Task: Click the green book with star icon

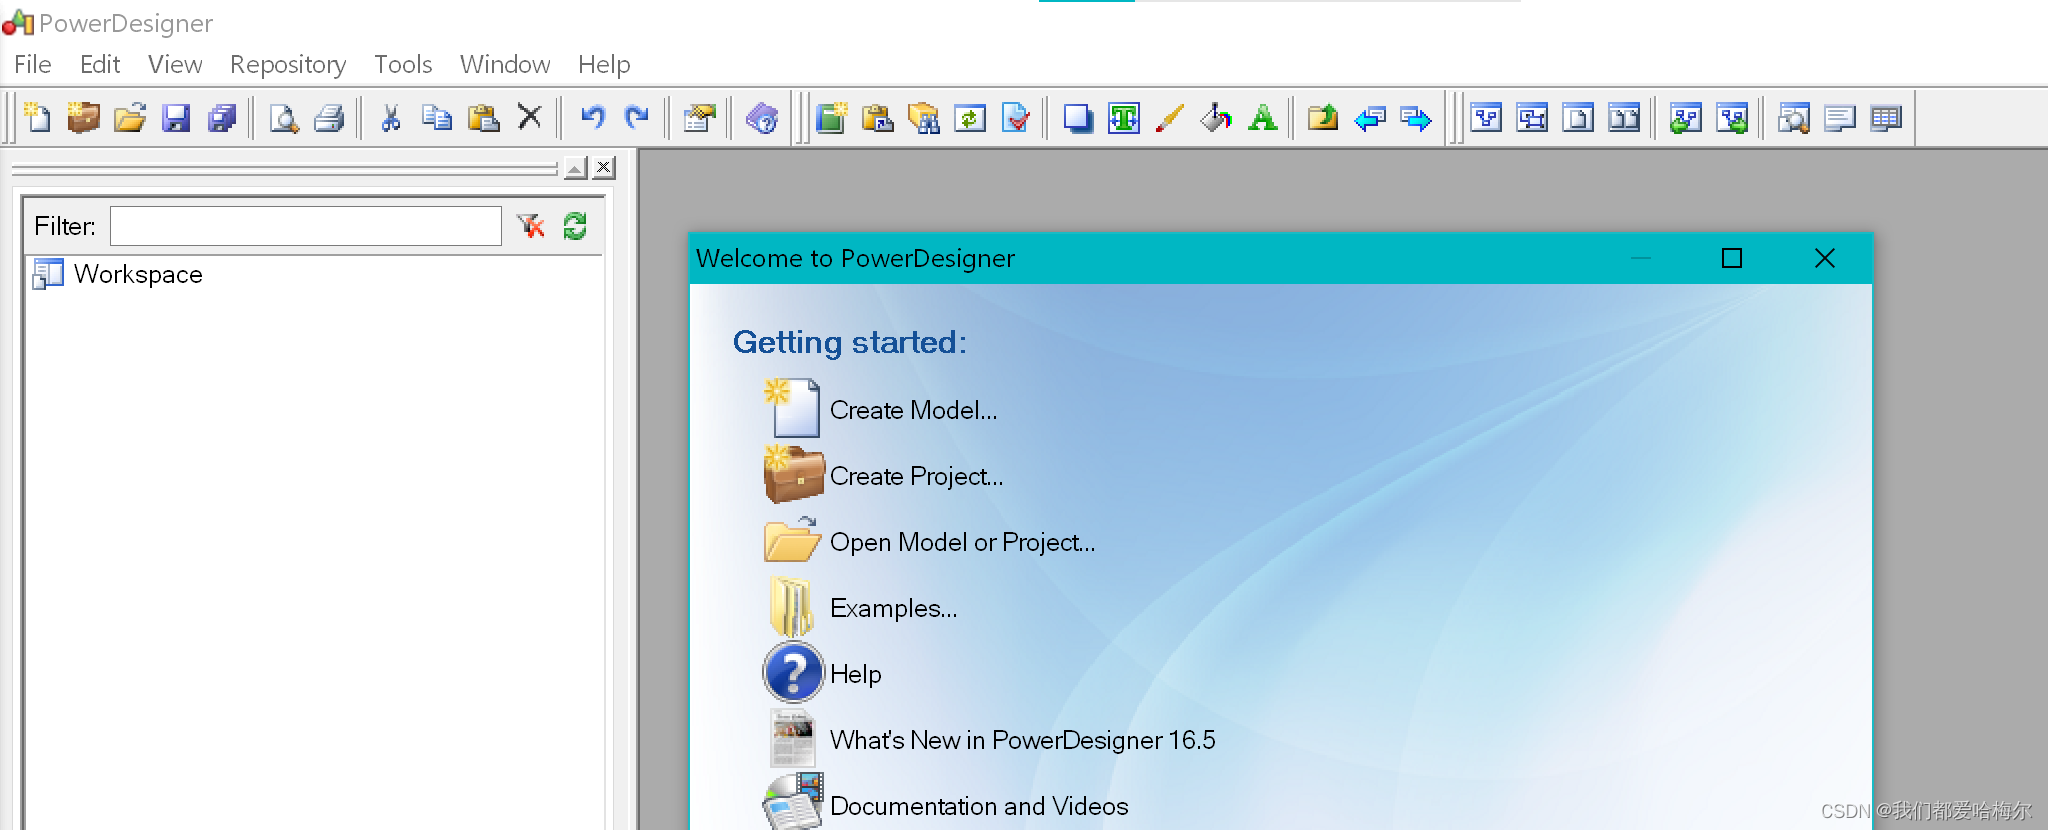Action: (x=832, y=118)
